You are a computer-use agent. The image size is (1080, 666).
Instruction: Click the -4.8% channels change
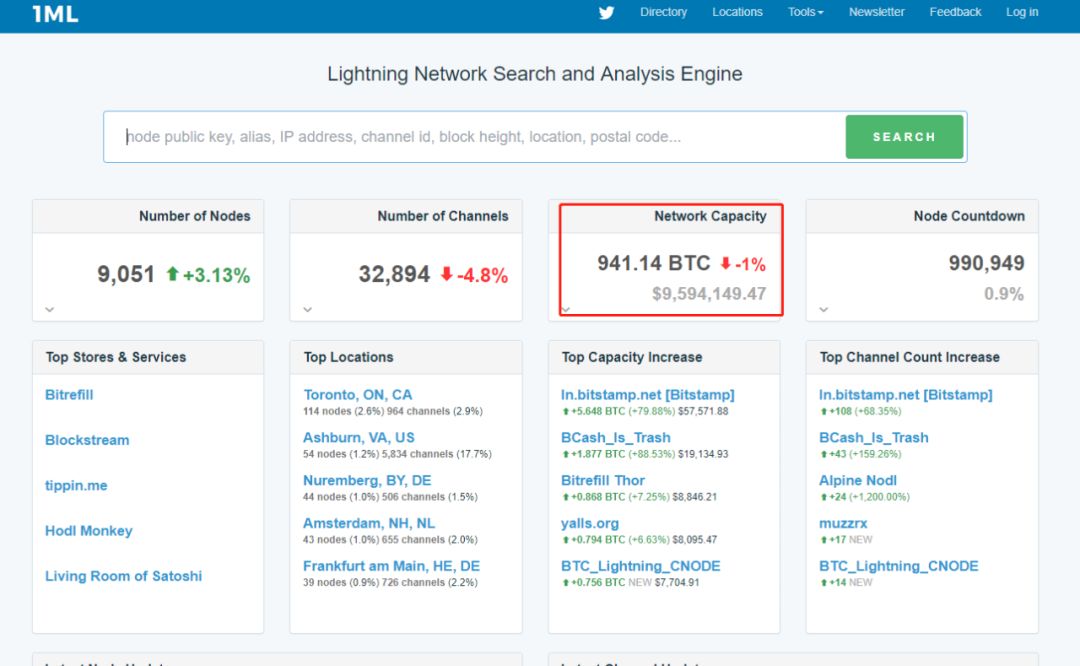pyautogui.click(x=474, y=275)
